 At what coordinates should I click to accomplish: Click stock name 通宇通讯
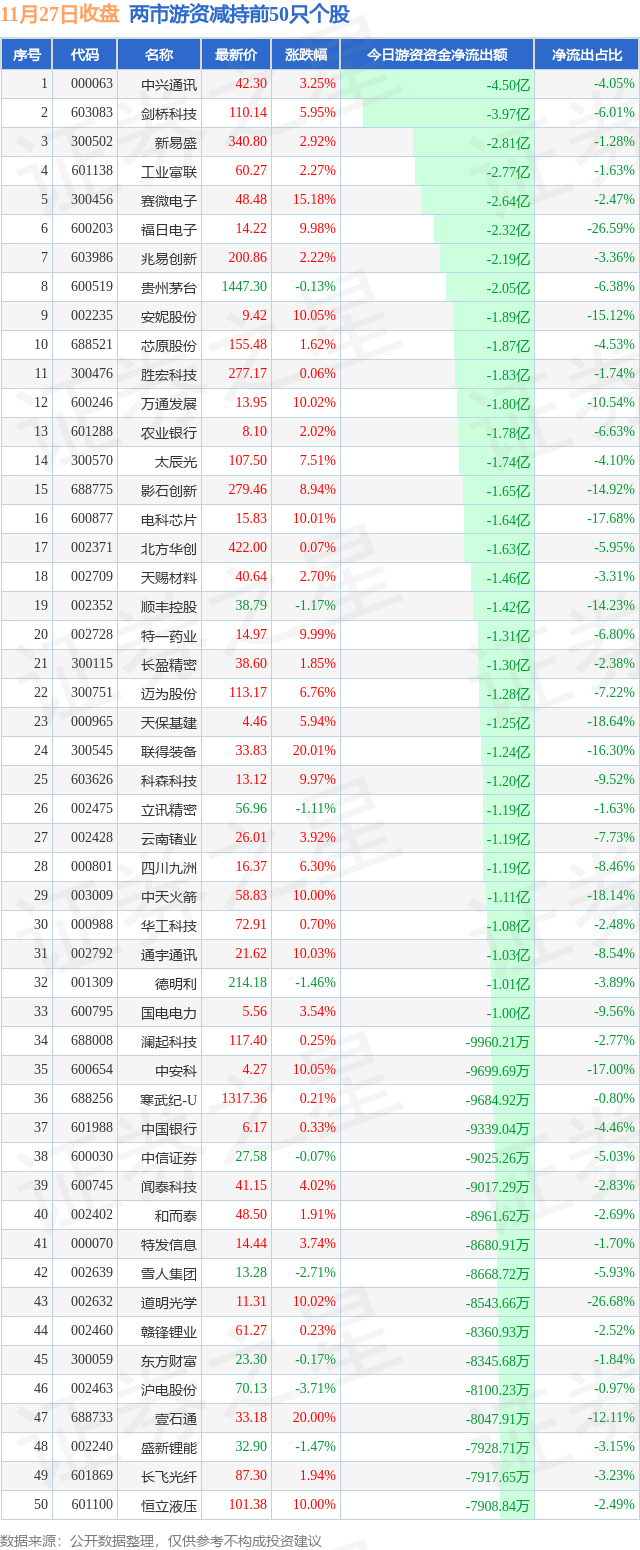(x=169, y=954)
